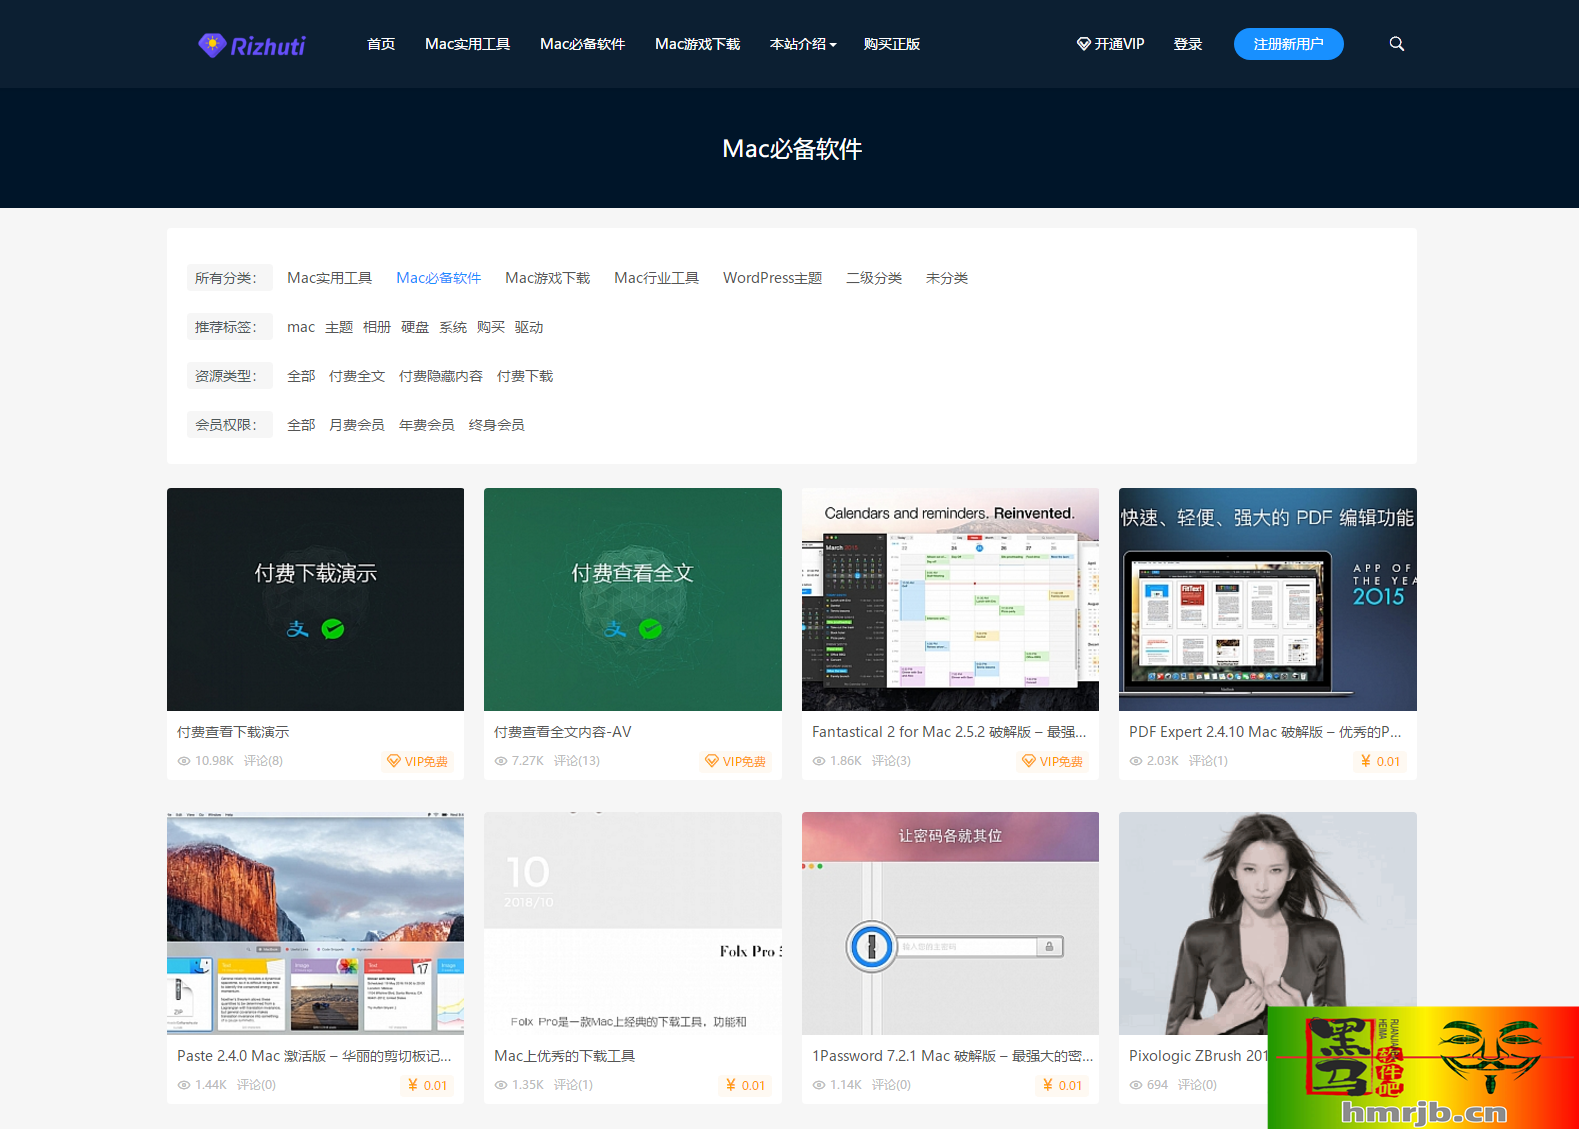Click the diamond icon beside 开通VIP
This screenshot has width=1579, height=1129.
tap(1083, 44)
